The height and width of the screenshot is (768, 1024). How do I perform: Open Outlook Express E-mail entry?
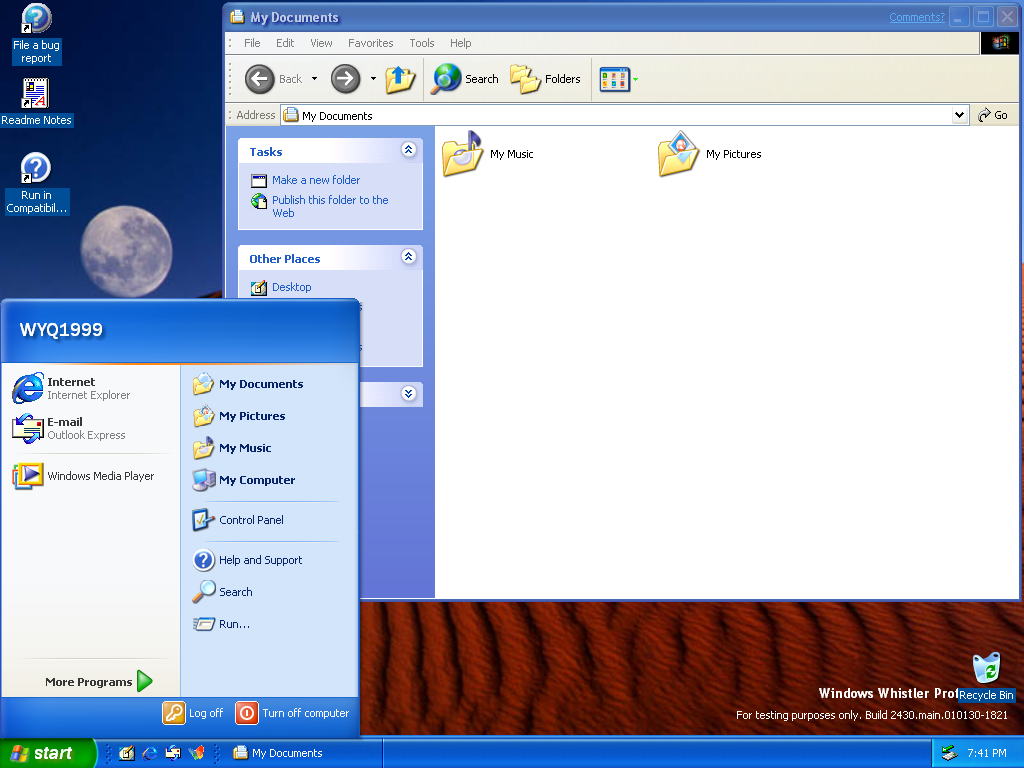coord(68,428)
